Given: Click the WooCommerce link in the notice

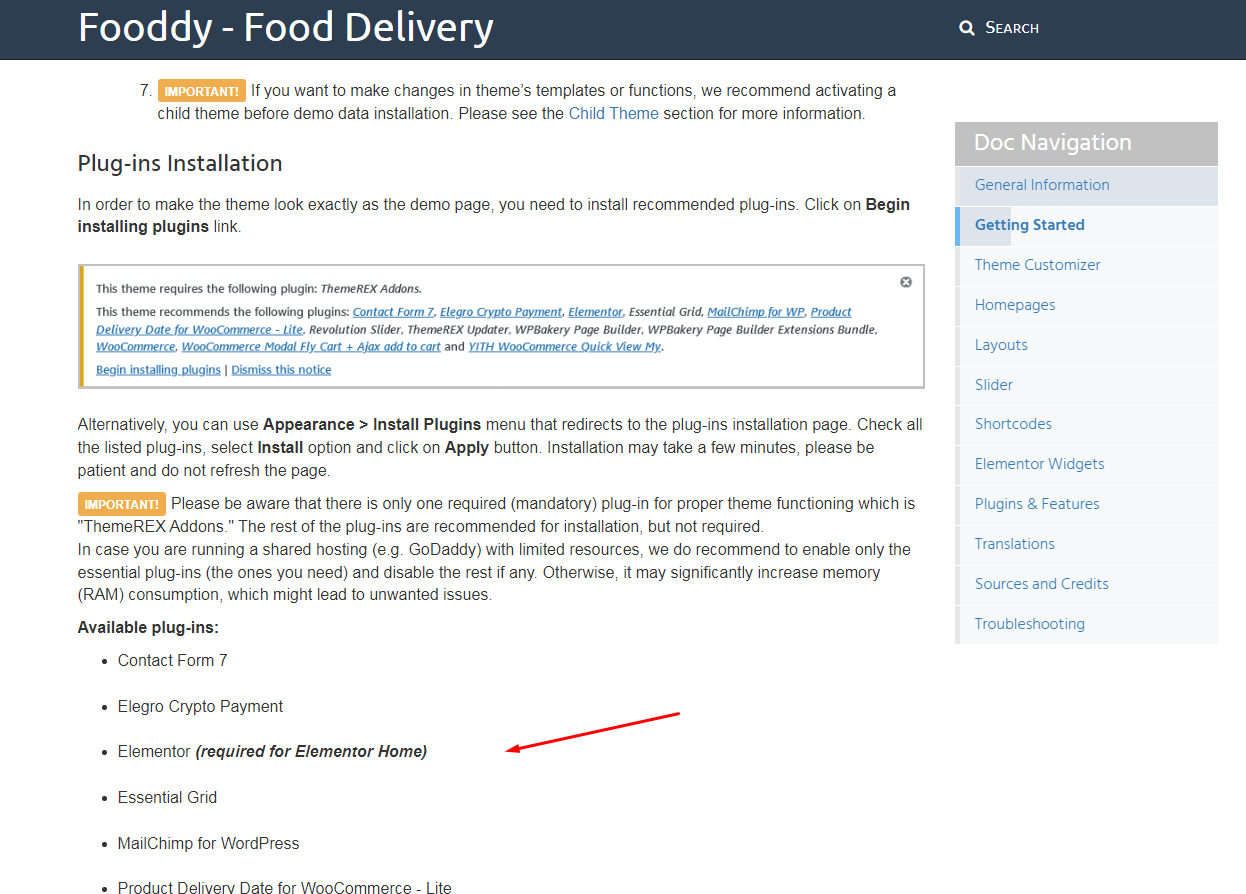Looking at the screenshot, I should (136, 347).
